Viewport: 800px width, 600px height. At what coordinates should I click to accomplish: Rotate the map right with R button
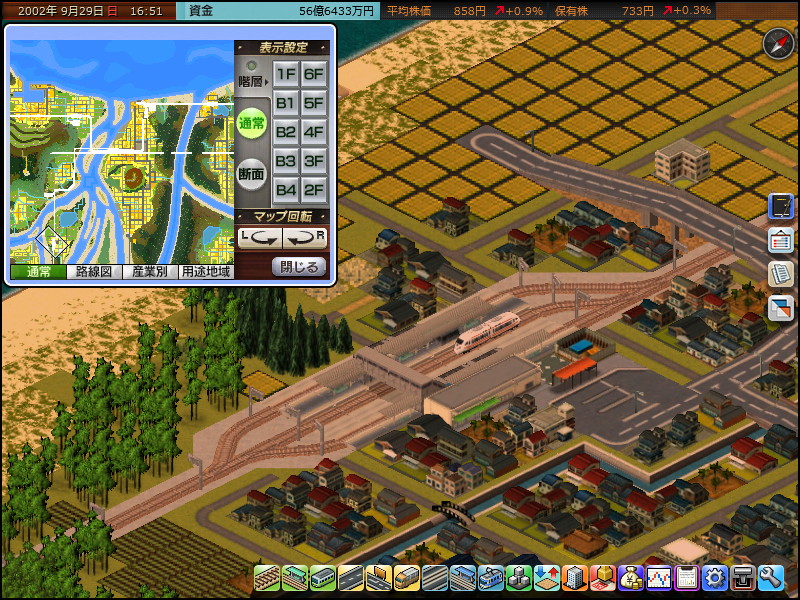pyautogui.click(x=305, y=238)
